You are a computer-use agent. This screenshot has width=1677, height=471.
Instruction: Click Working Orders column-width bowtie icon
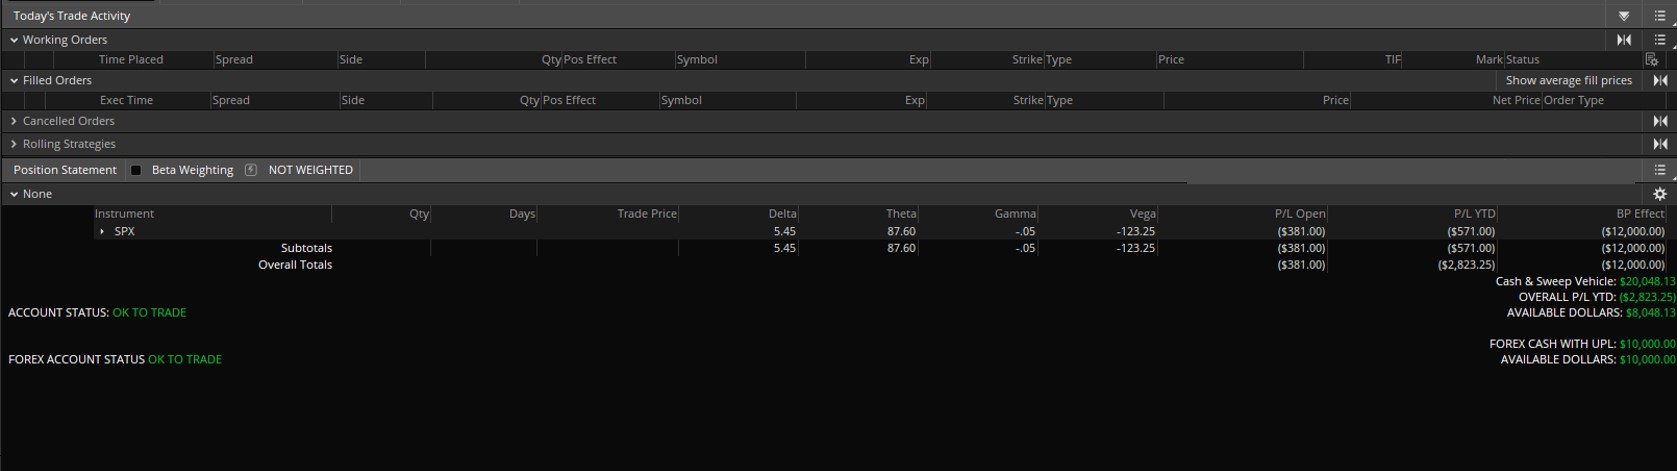point(1624,40)
